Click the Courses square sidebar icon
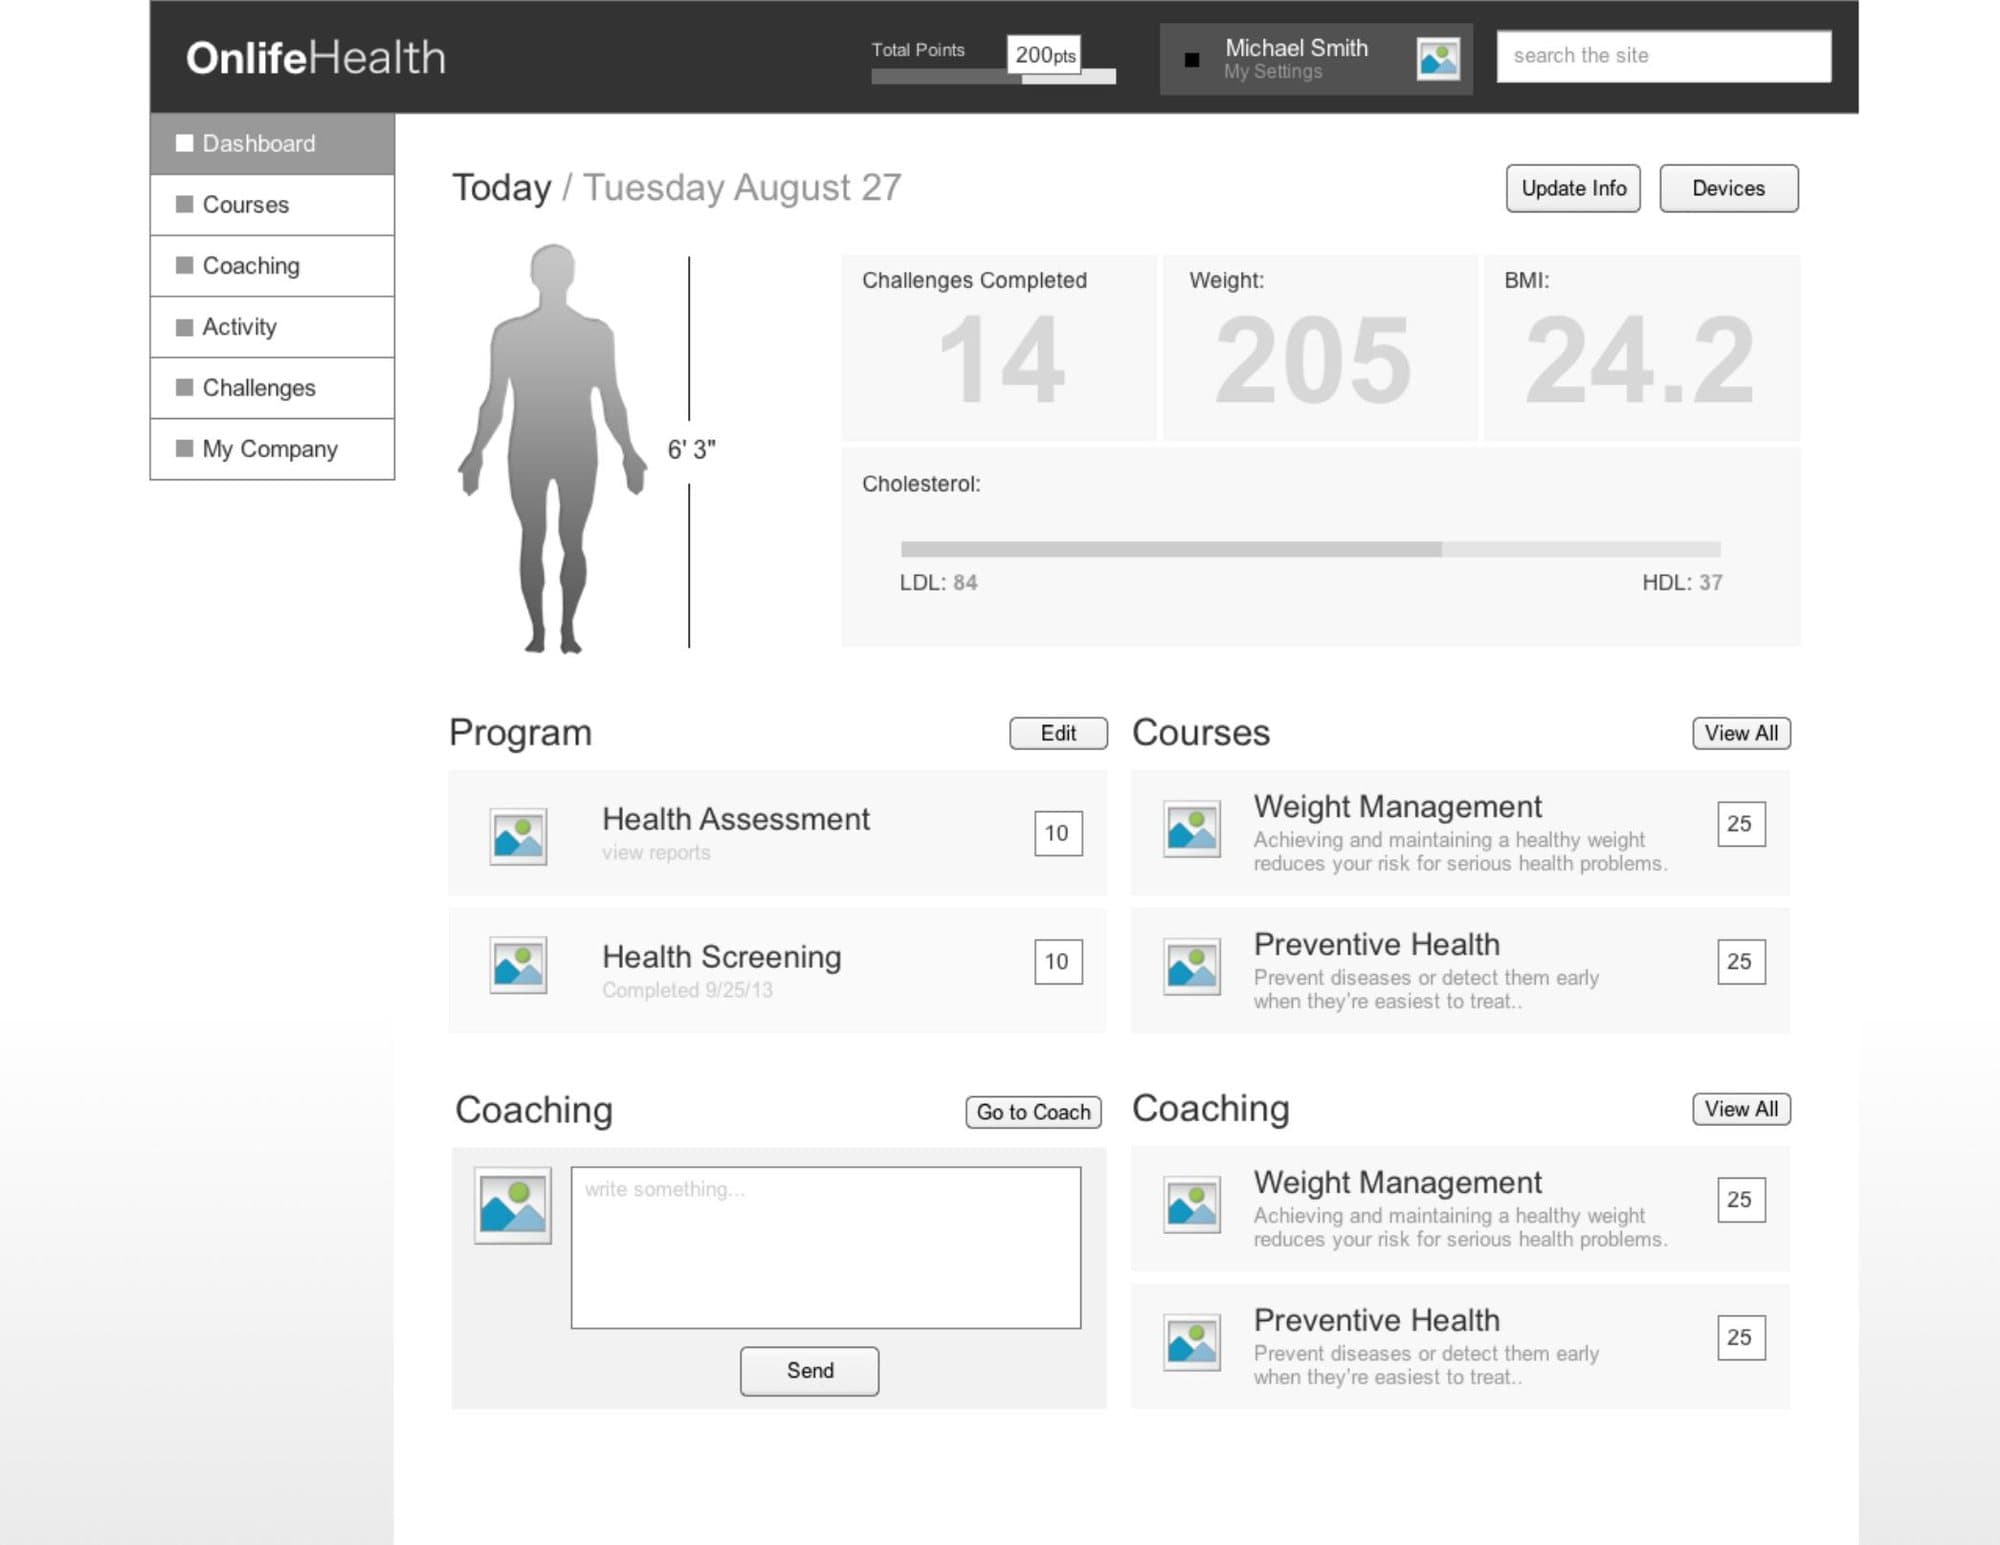 tap(184, 204)
